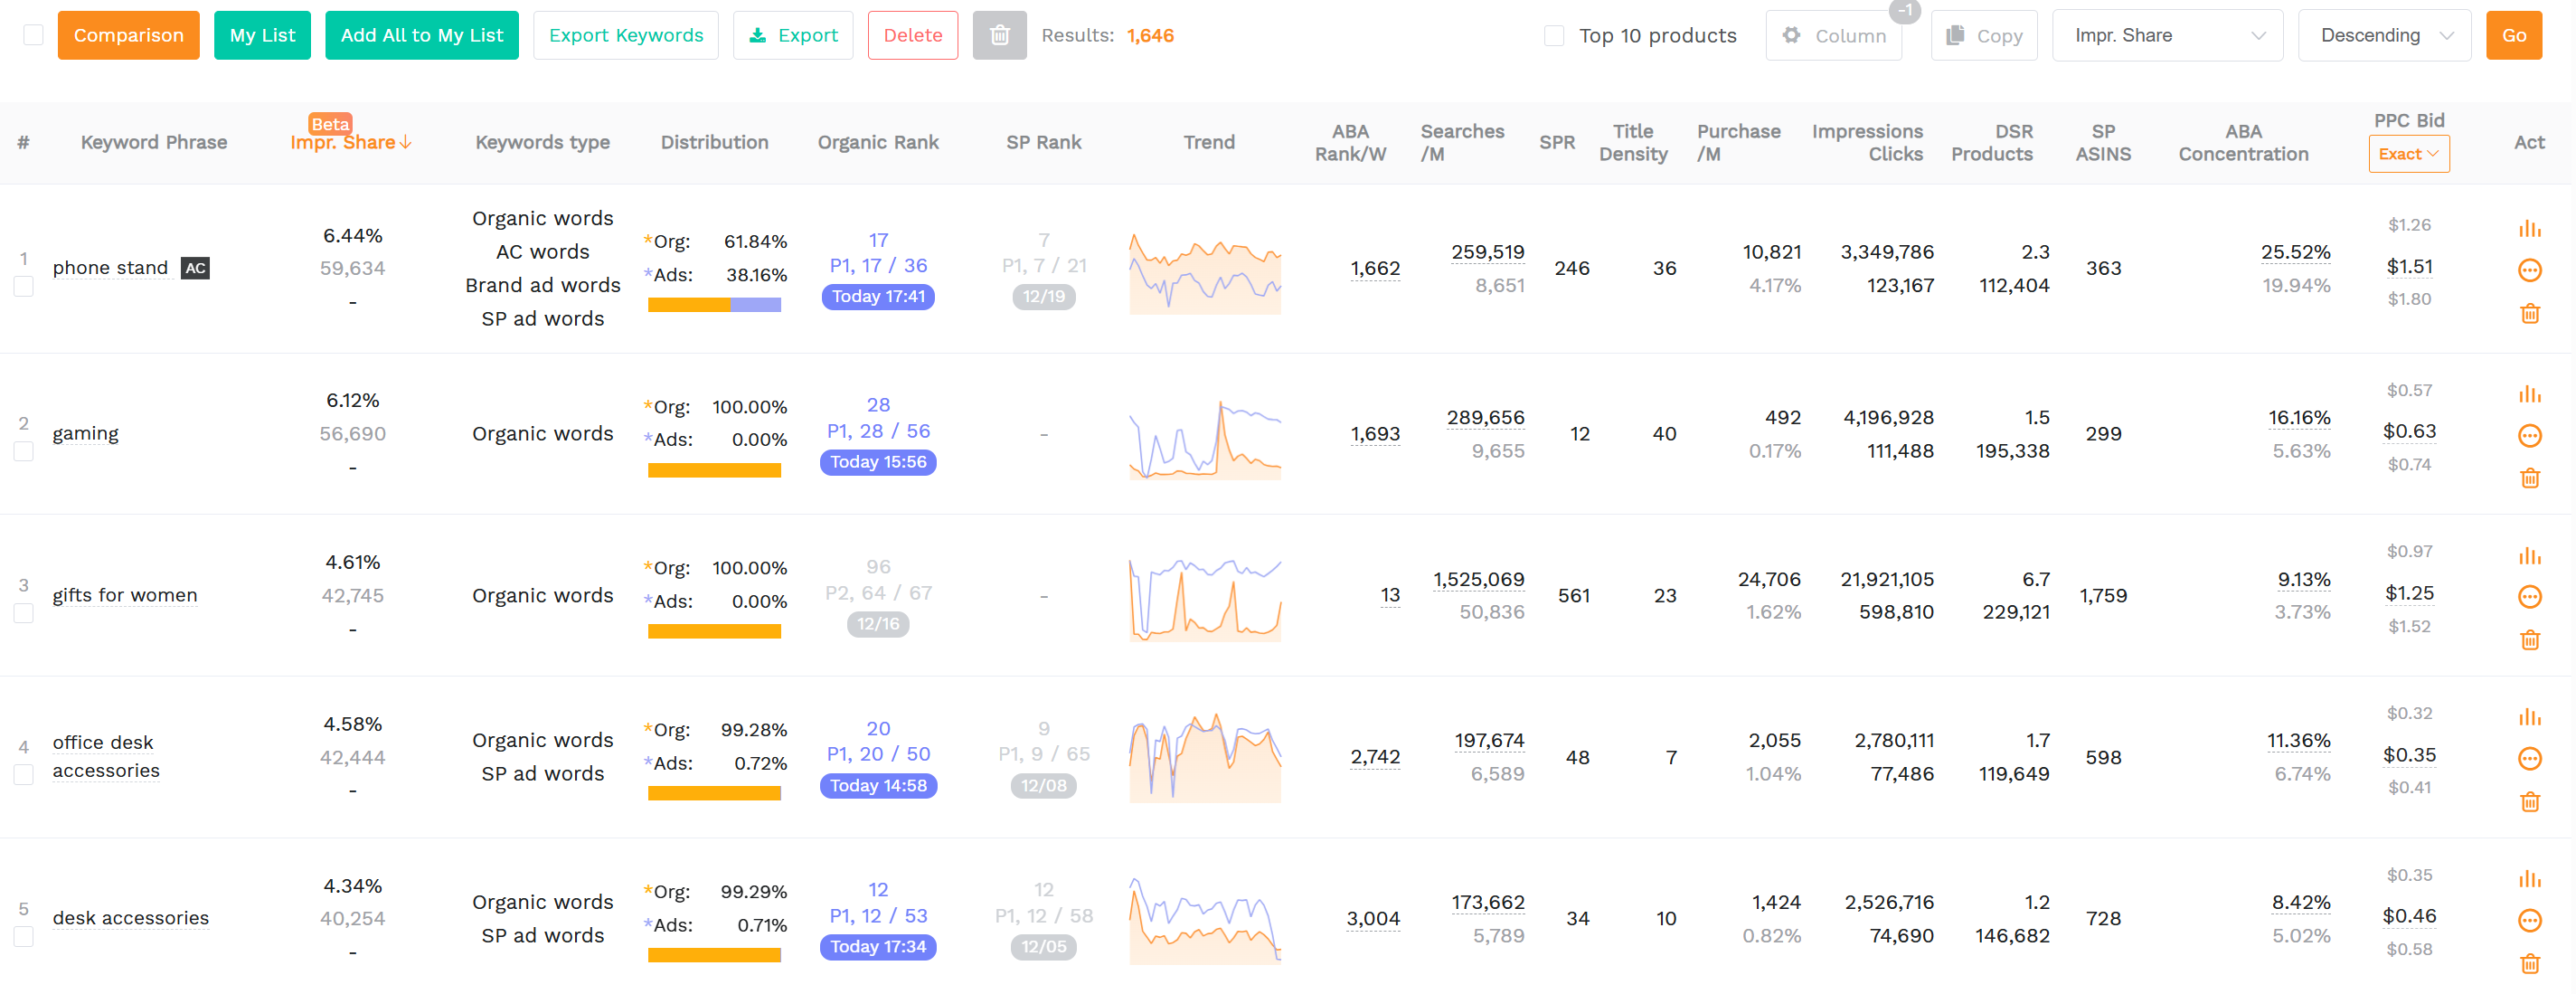Delete desk accessories using its row trash icon

(x=2530, y=963)
